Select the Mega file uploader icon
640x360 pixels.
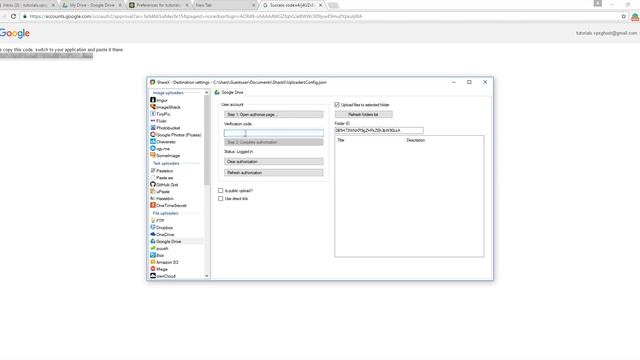coord(153,269)
